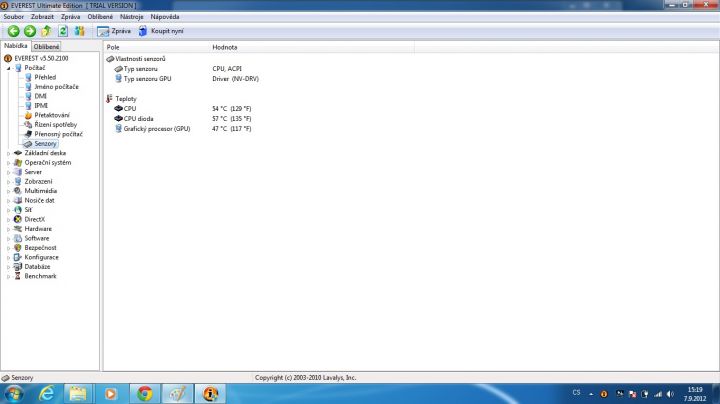Open Google Chrome from taskbar

[x=145, y=394]
